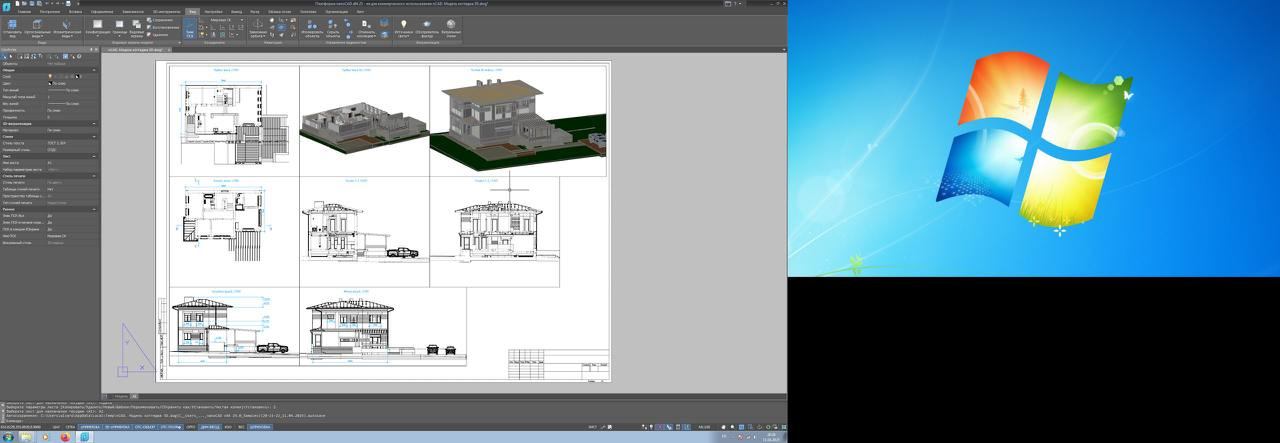
Task: Toggle 3D оПРИВЯЗКА in status bar
Action: click(x=117, y=426)
